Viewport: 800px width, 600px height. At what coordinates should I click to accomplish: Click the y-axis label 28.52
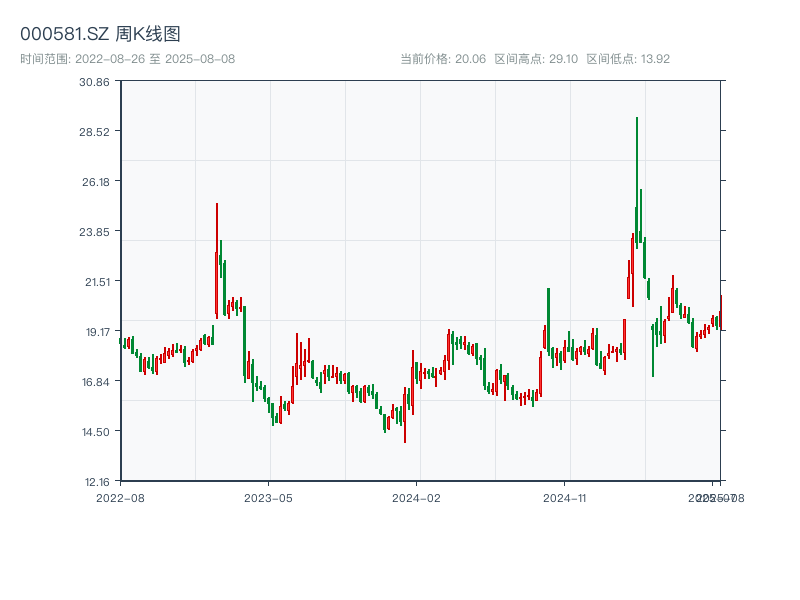94,132
